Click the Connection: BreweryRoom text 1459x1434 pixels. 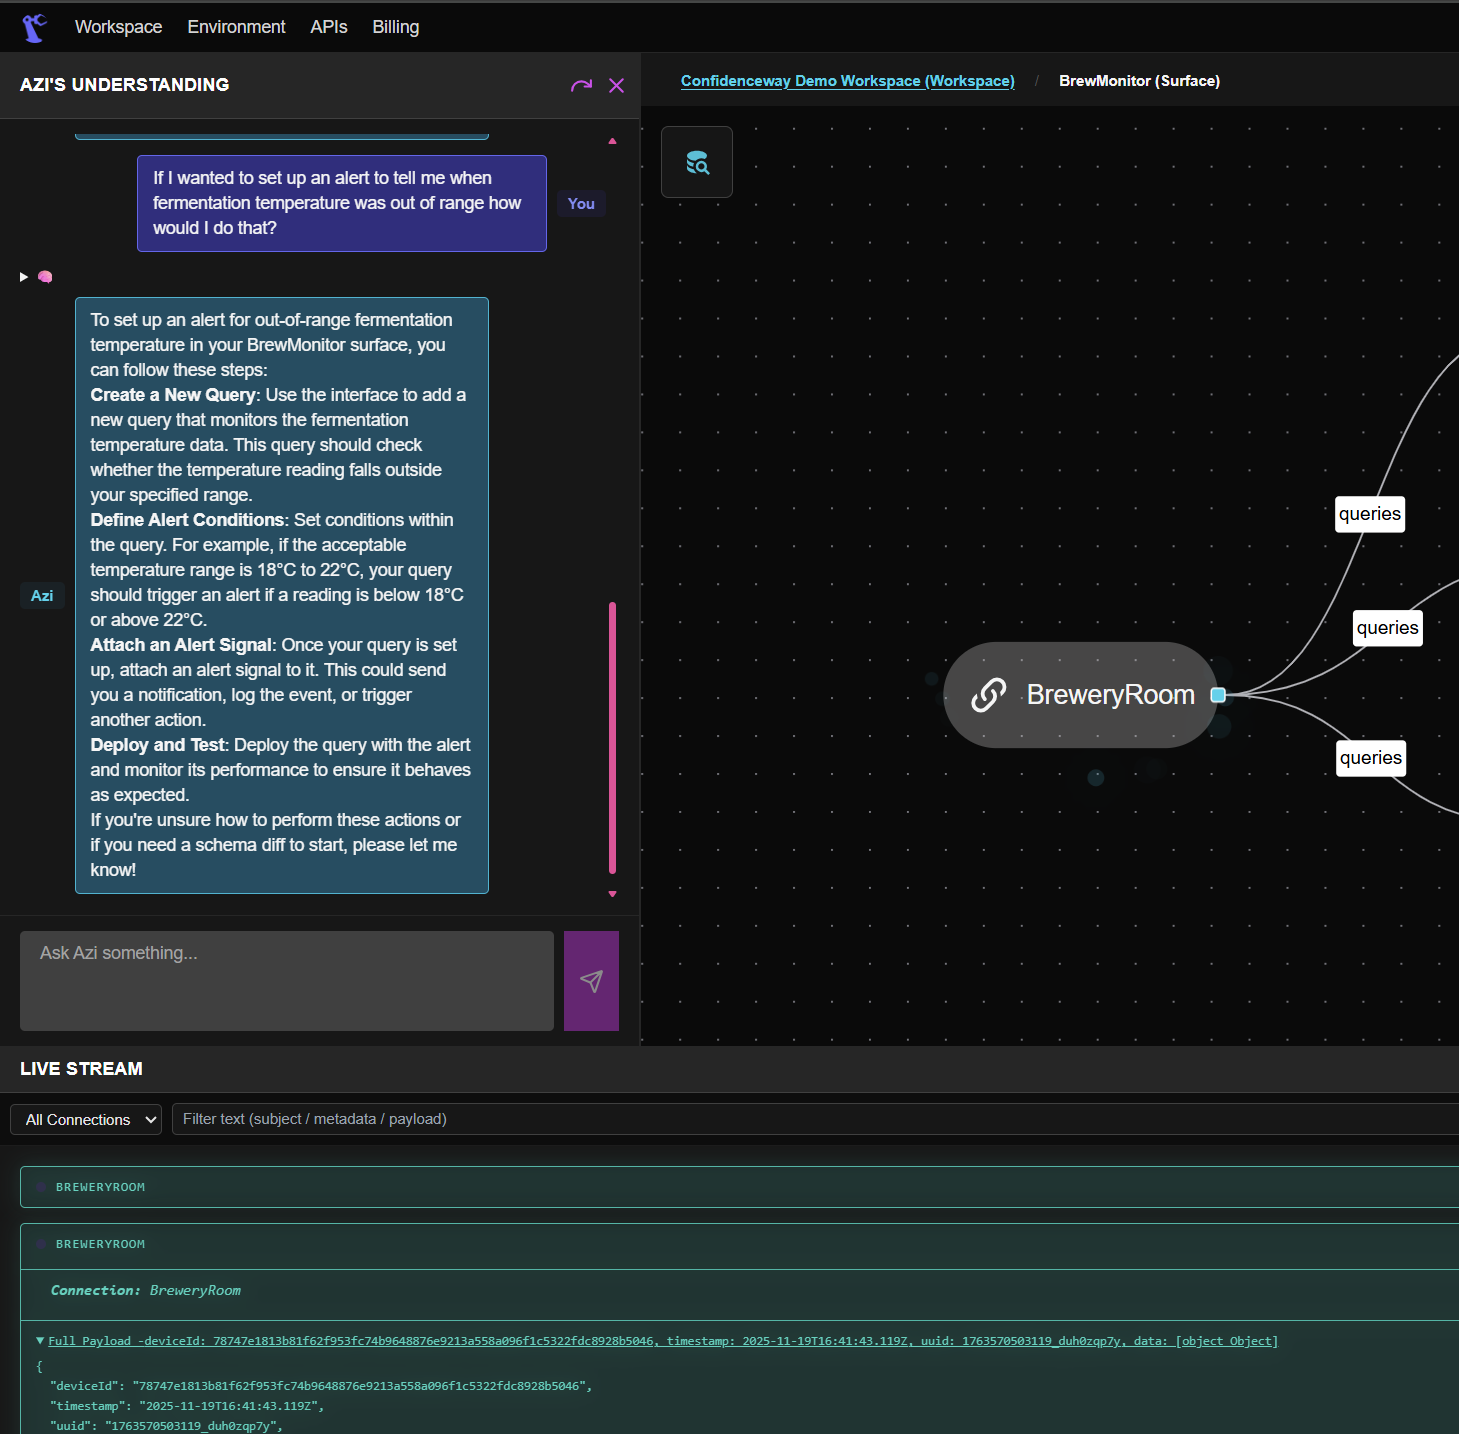[146, 1291]
